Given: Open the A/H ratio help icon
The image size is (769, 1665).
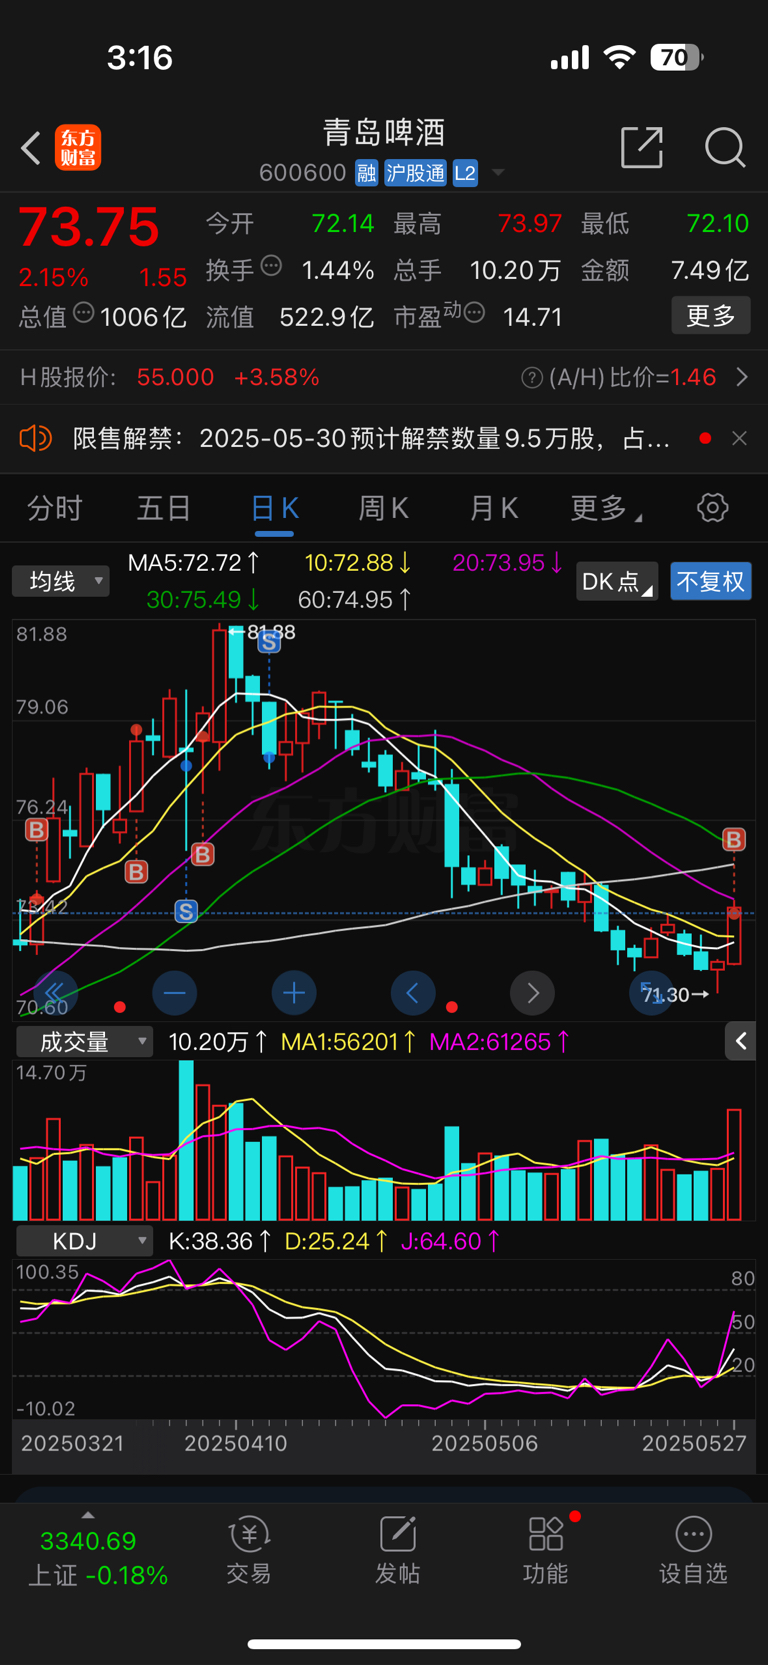Looking at the screenshot, I should pos(532,378).
